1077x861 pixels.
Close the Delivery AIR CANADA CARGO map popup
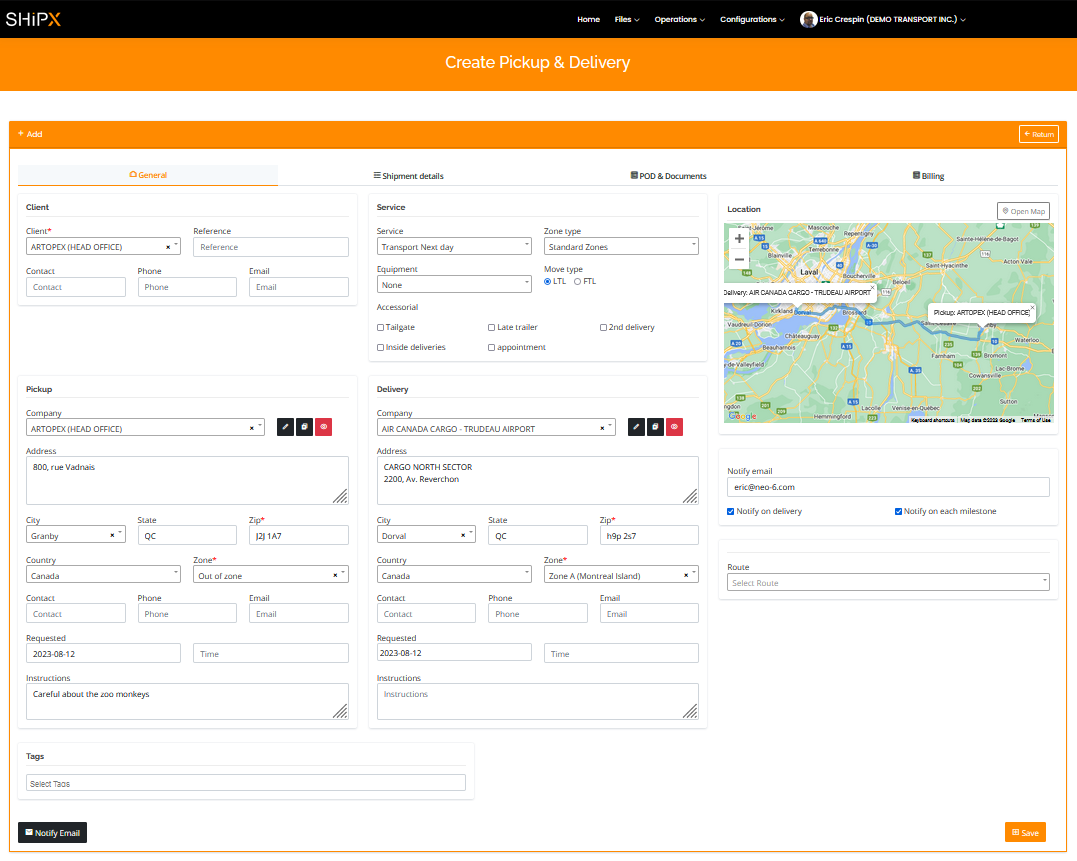[873, 287]
